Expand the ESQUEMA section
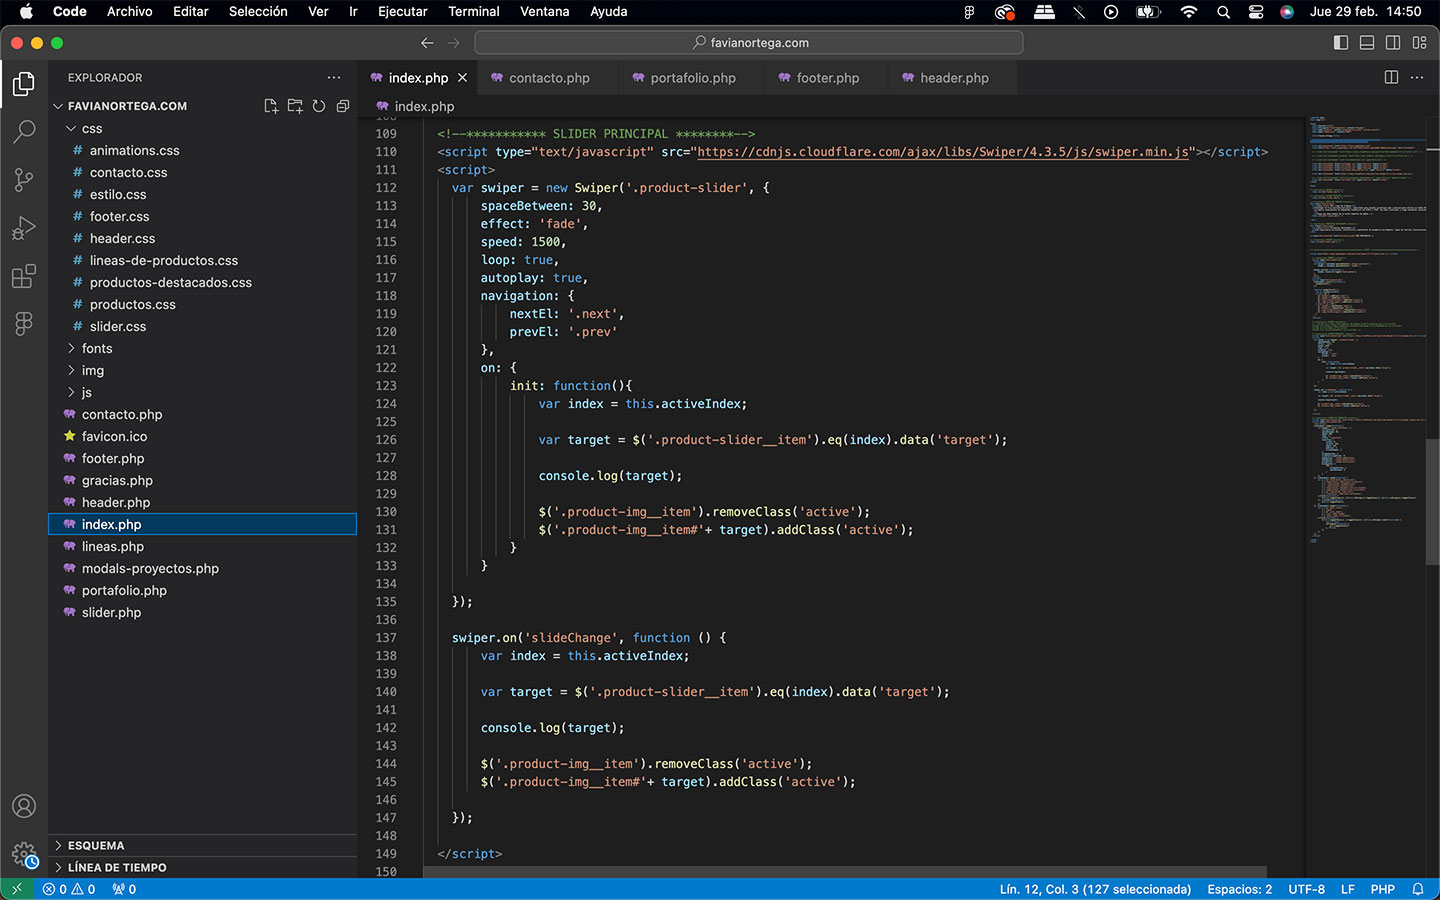Viewport: 1440px width, 900px height. pyautogui.click(x=96, y=846)
